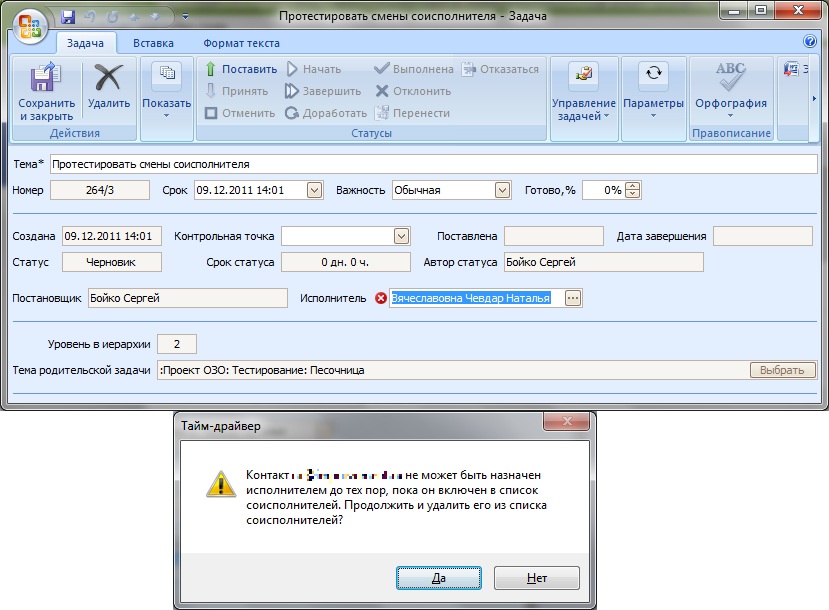
Task: Switch to the Вставка tab
Action: pos(153,43)
